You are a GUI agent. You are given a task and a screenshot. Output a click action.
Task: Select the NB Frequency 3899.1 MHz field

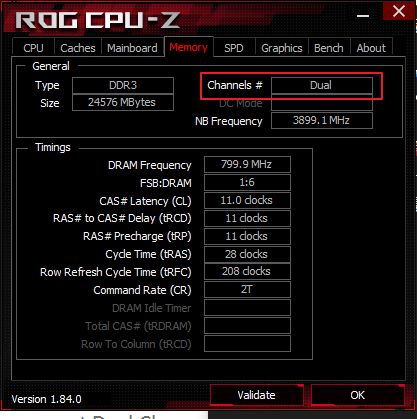[x=322, y=120]
